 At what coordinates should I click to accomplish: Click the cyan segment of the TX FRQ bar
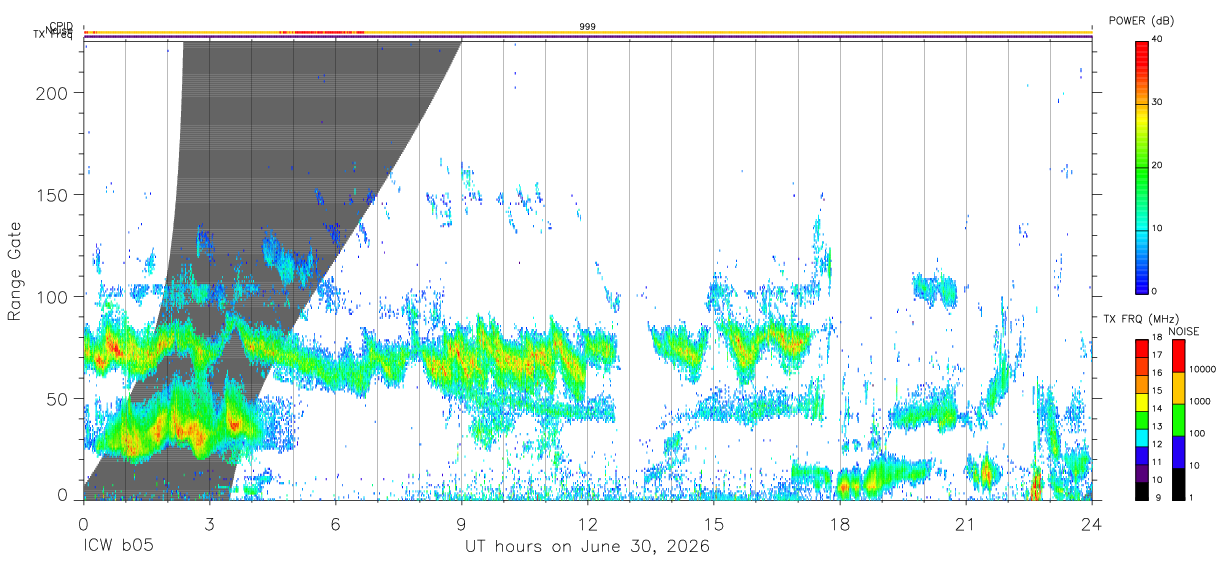(x=1143, y=437)
